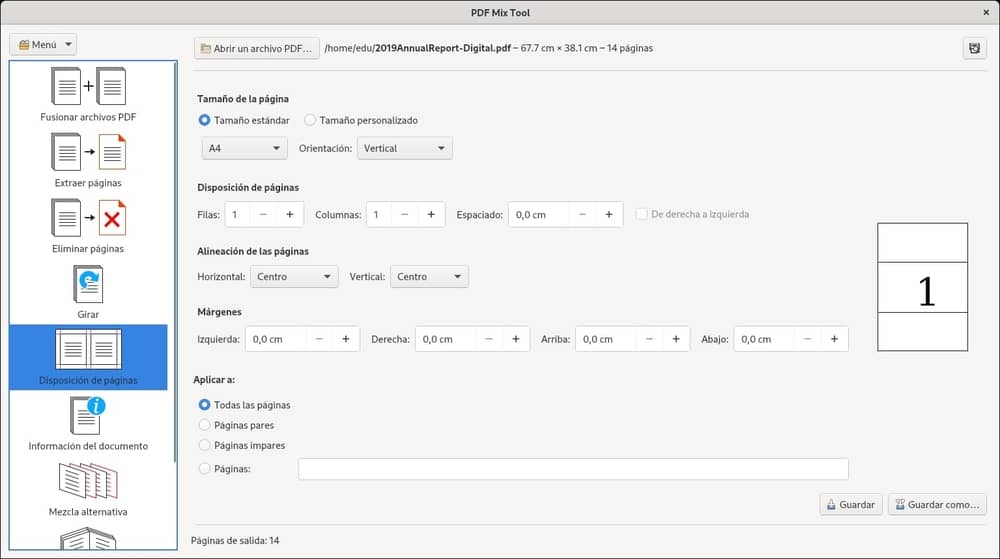Viewport: 1000px width, 559px height.
Task: Open the Orientación Vertical dropdown
Action: (404, 149)
